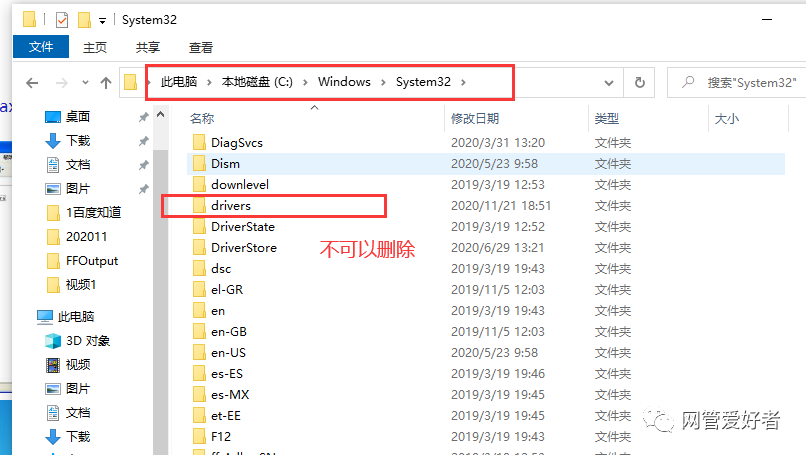
Task: Sort by the 类型 column header
Action: tap(607, 119)
